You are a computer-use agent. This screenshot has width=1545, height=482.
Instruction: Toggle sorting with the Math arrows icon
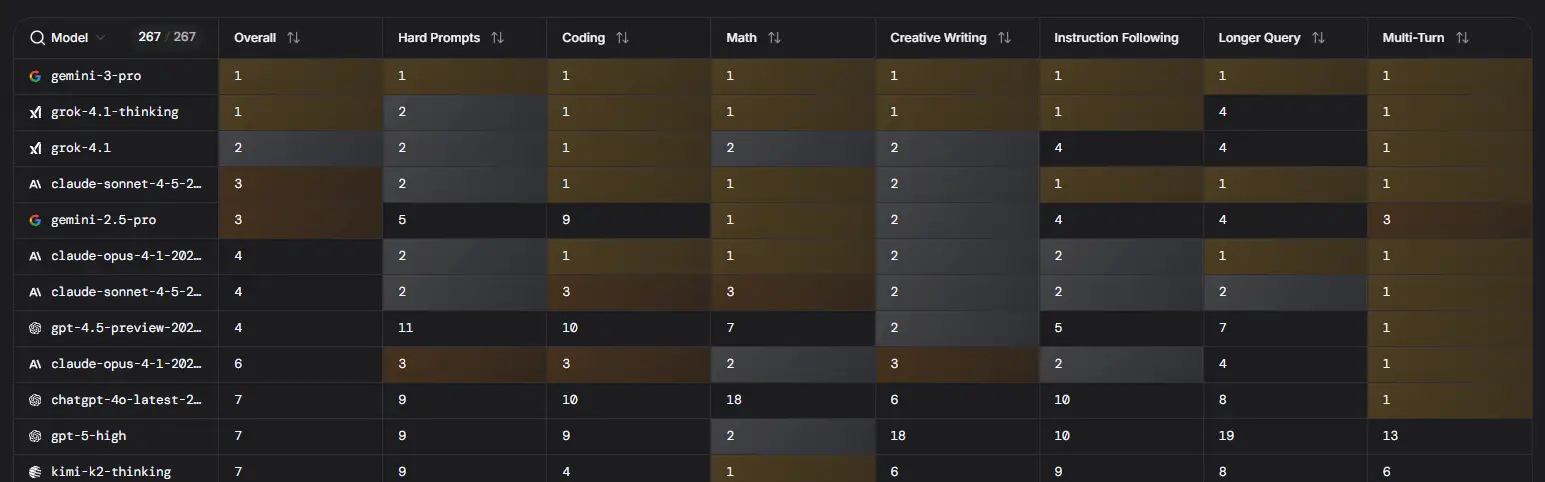click(x=774, y=38)
